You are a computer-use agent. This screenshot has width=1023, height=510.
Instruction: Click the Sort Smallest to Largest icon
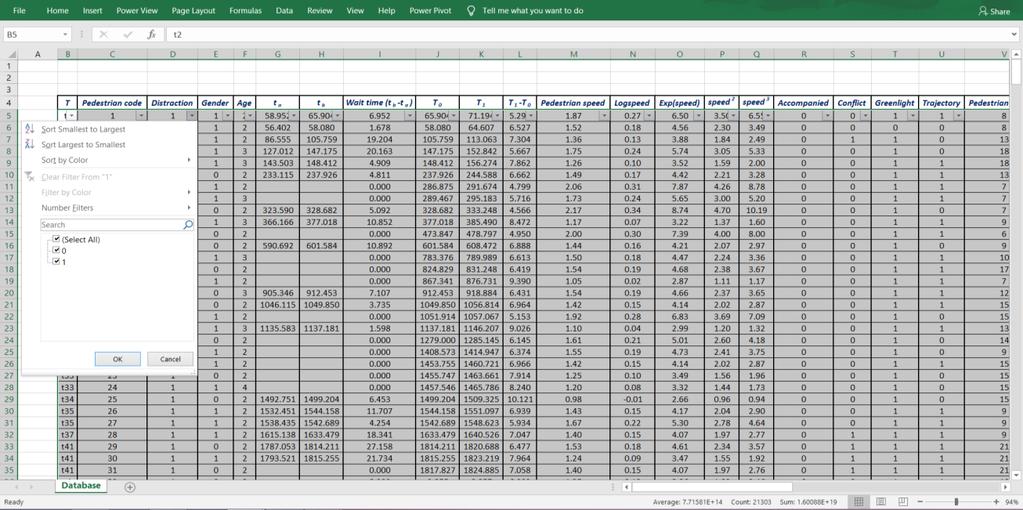(x=29, y=129)
